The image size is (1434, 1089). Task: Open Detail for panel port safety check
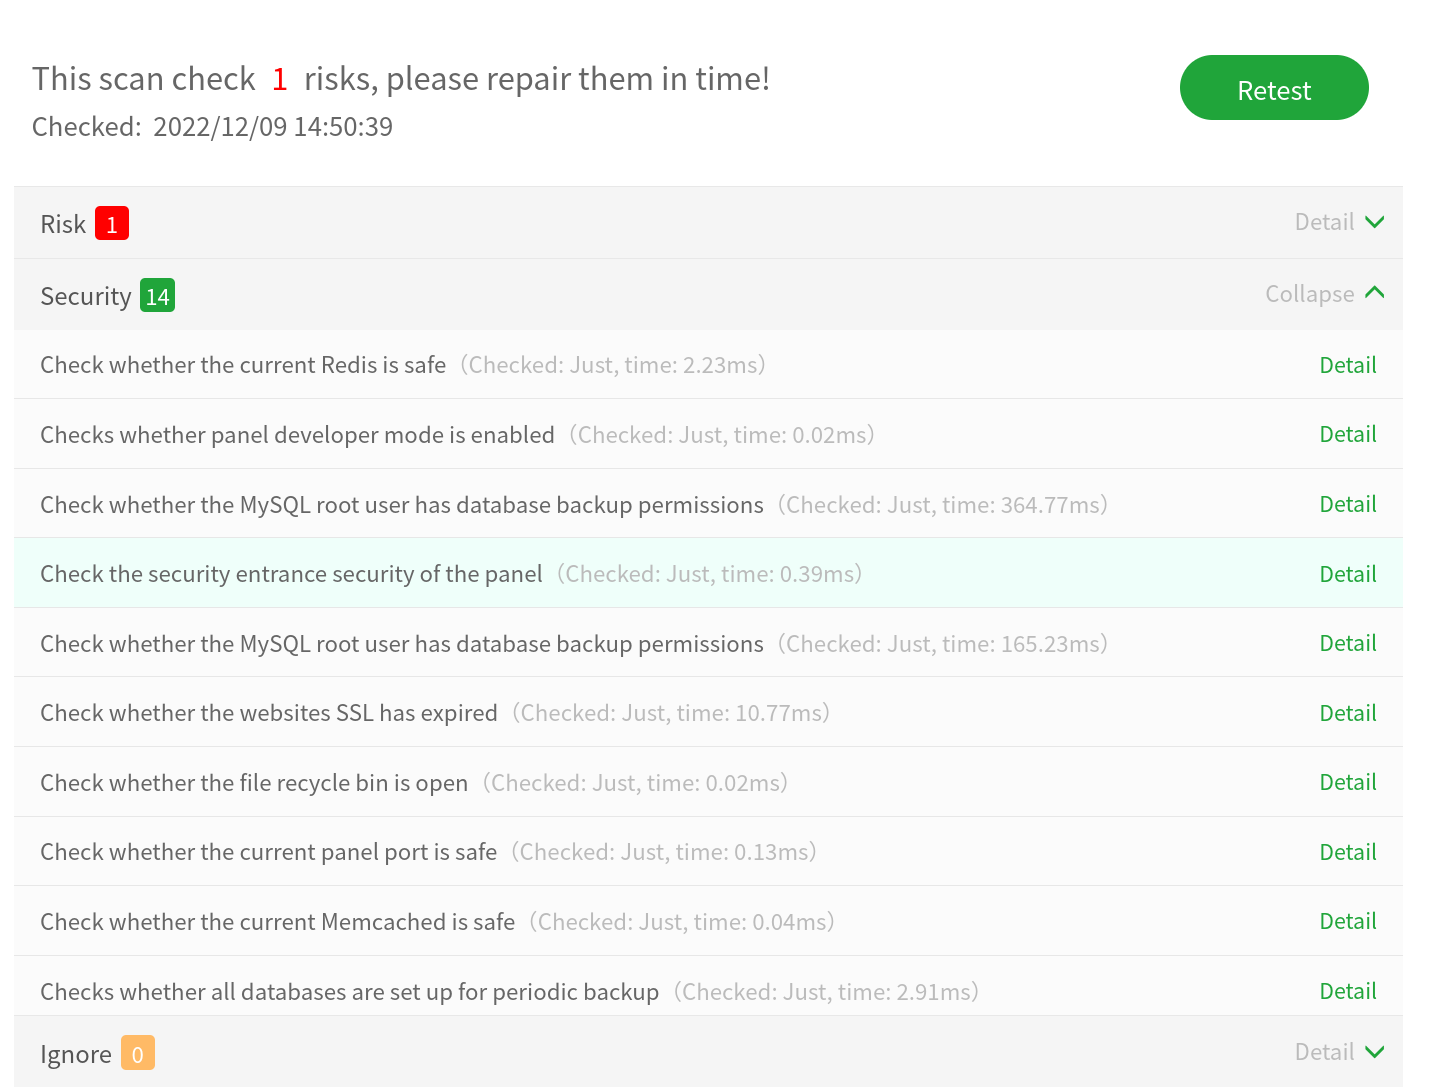click(1348, 851)
